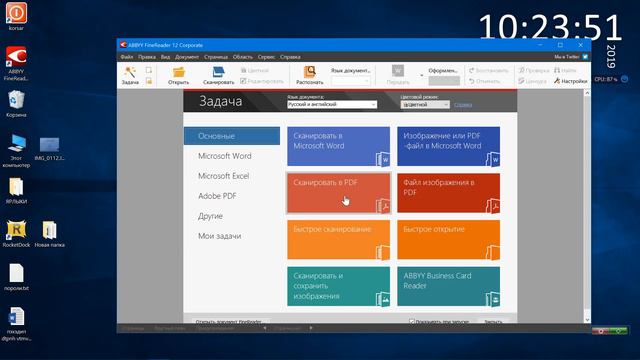The height and width of the screenshot is (360, 640).
Task: Open the Файл menu
Action: (x=127, y=57)
